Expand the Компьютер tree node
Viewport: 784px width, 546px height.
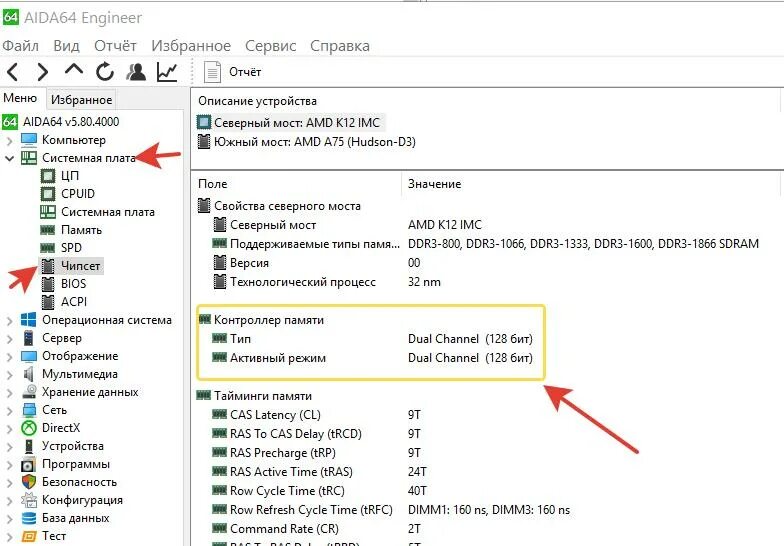click(10, 141)
